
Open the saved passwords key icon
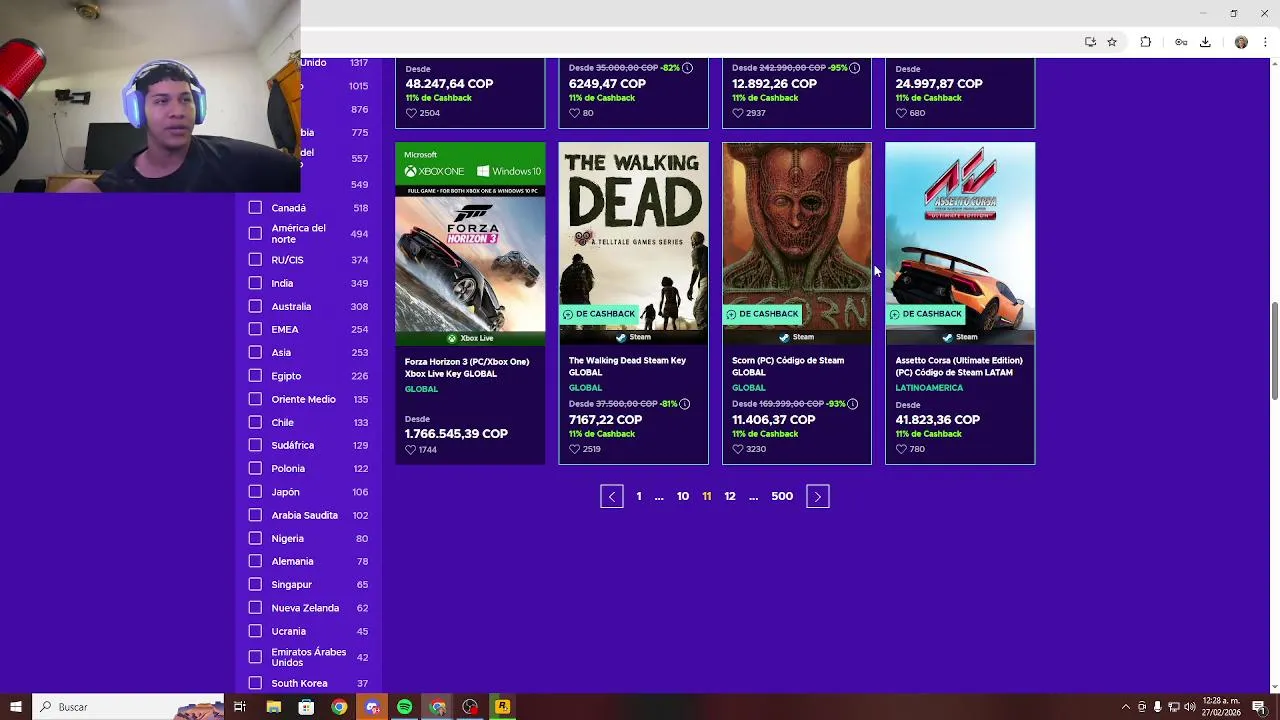click(1181, 42)
